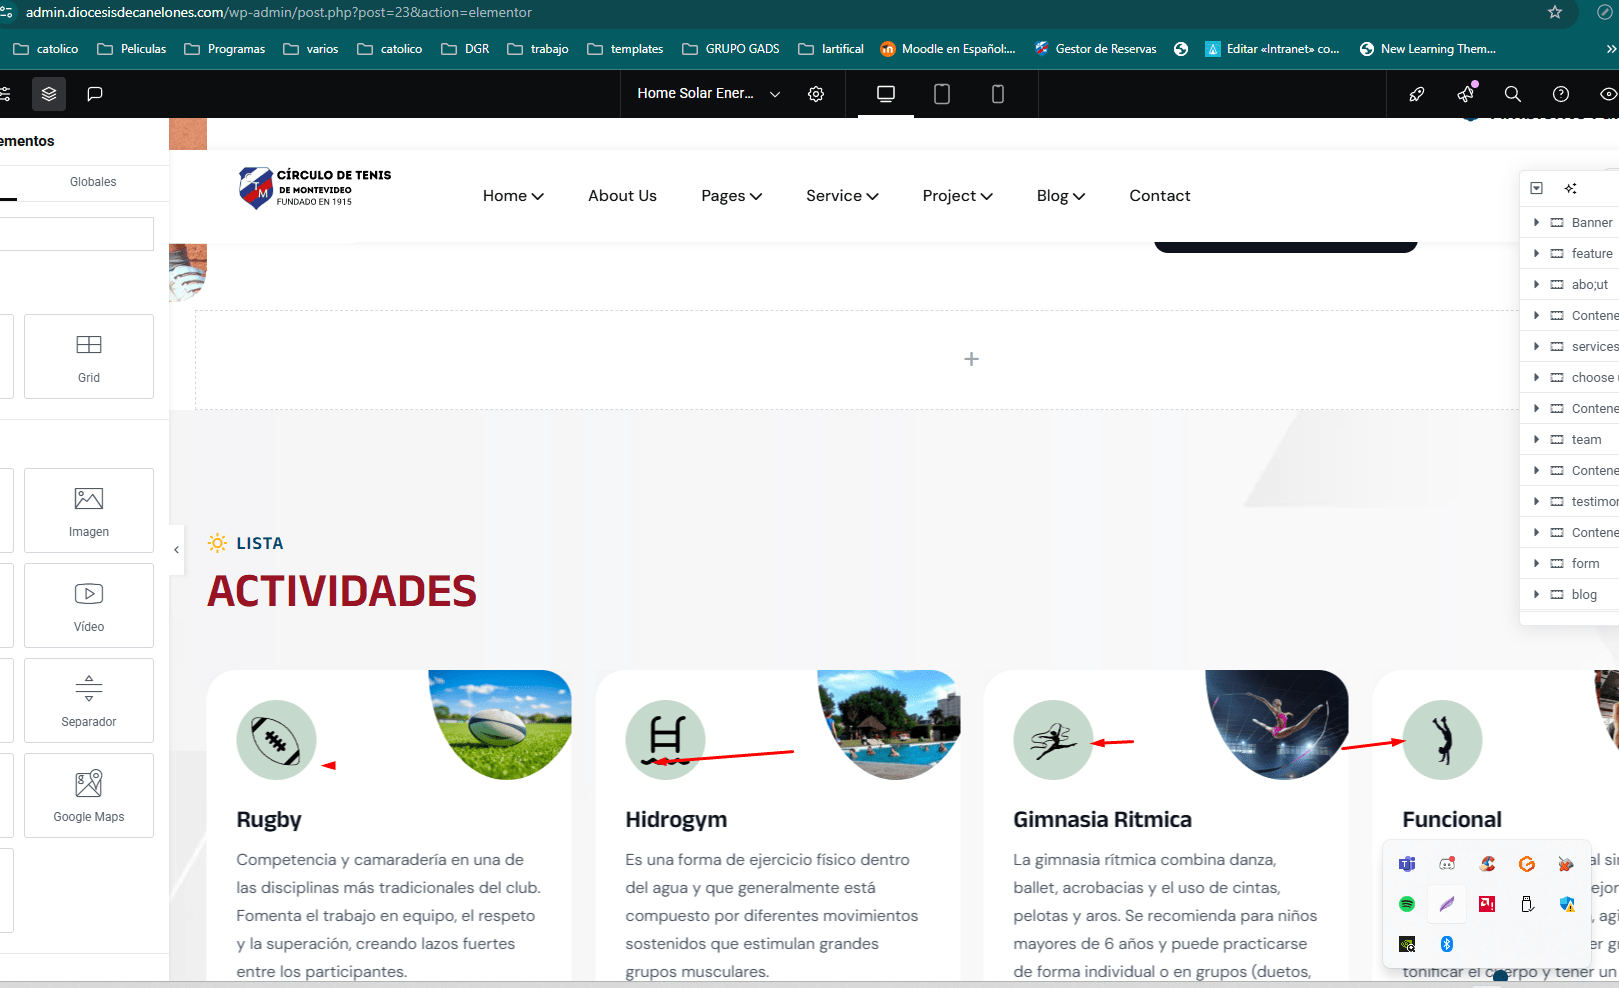Expand the Banner item in Navigator

pyautogui.click(x=1536, y=222)
